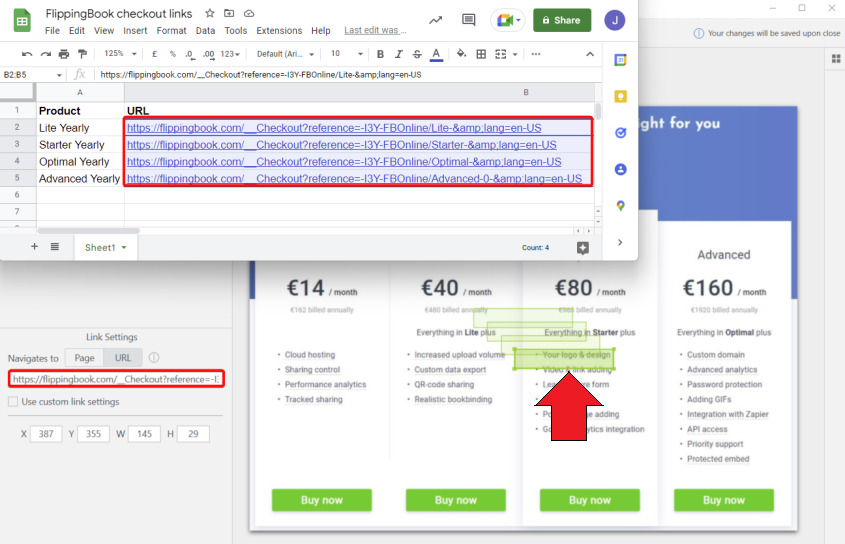Select Page in Navigates to toggle
The width and height of the screenshot is (845, 544).
[85, 358]
